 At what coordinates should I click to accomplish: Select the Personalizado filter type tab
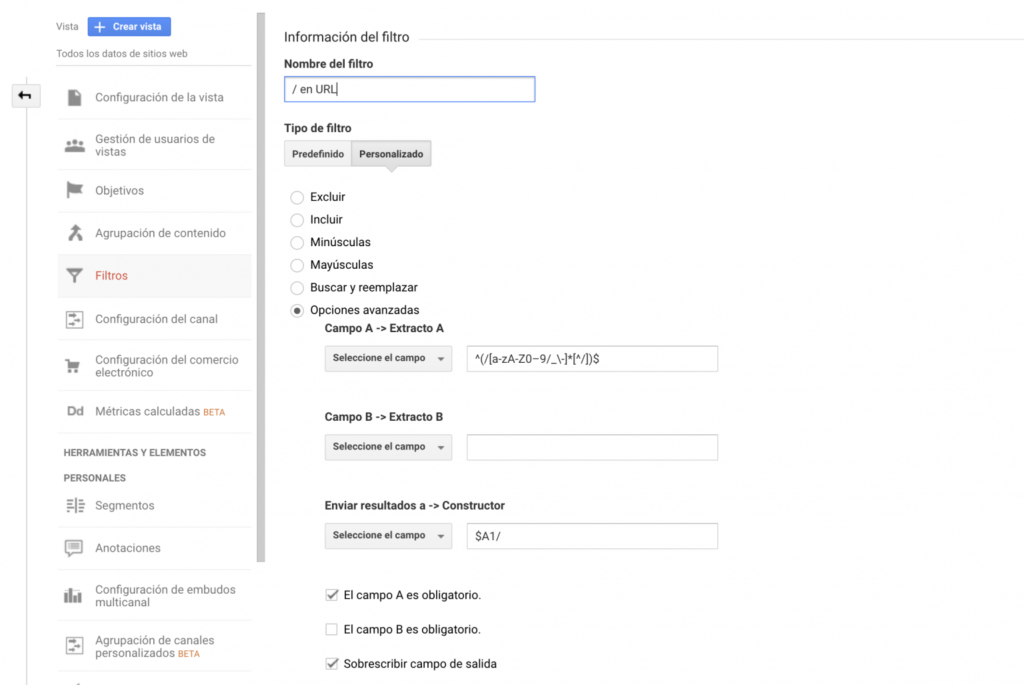(x=391, y=155)
